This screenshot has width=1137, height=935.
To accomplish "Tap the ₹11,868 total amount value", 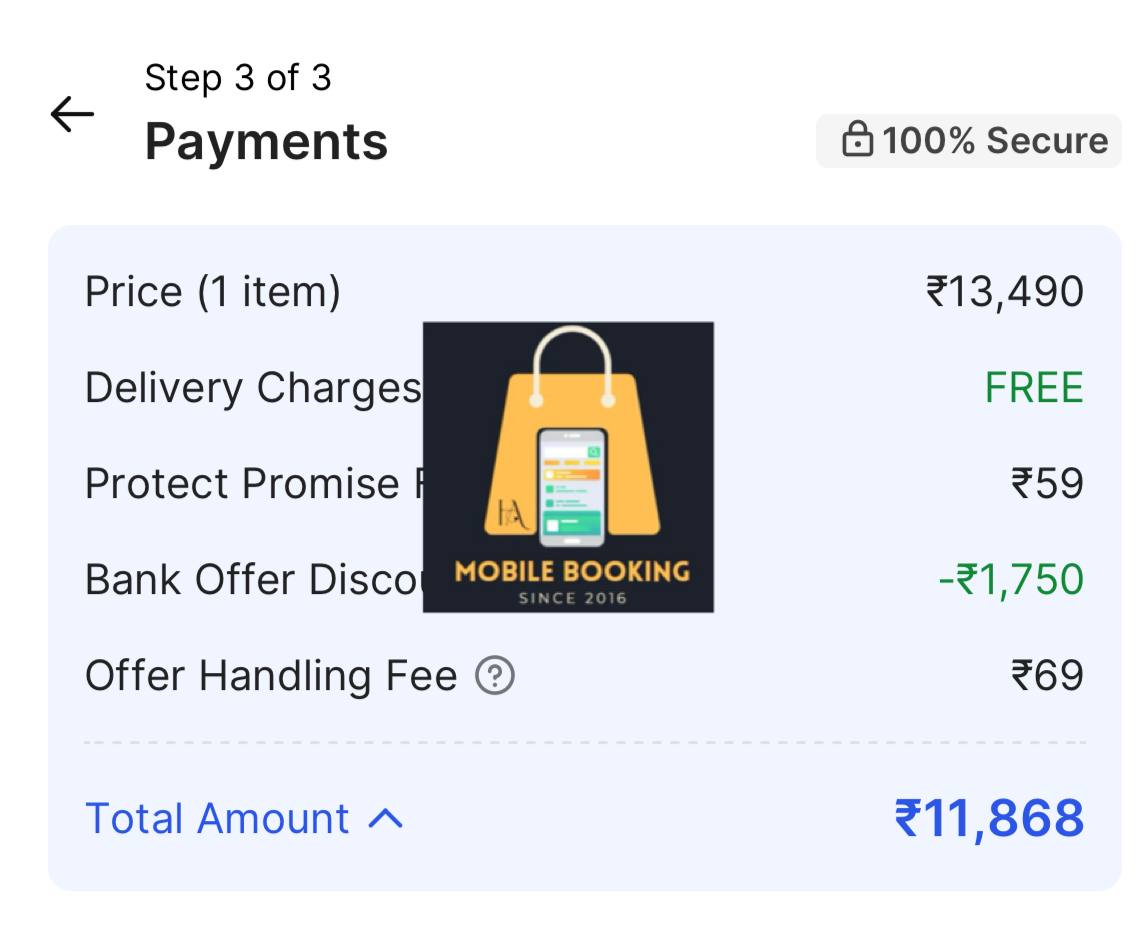I will 989,818.
